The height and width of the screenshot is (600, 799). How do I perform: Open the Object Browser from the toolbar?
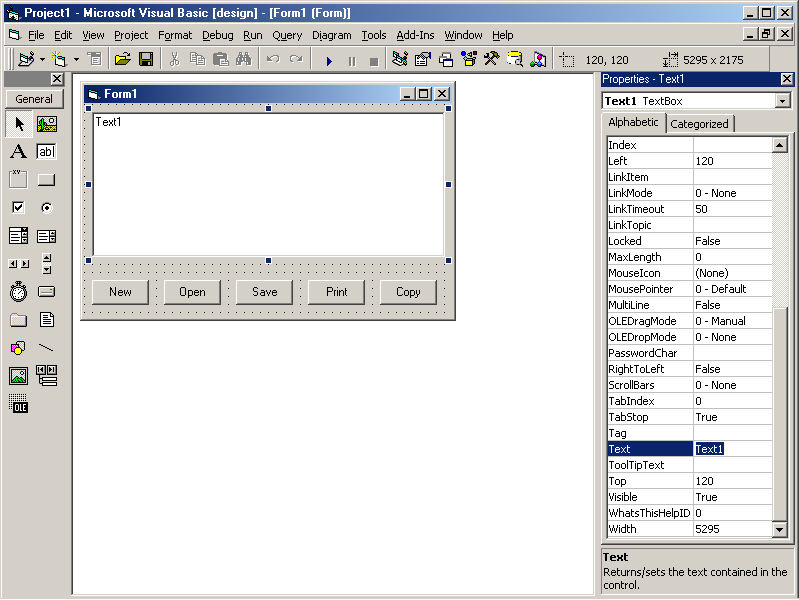click(x=469, y=60)
